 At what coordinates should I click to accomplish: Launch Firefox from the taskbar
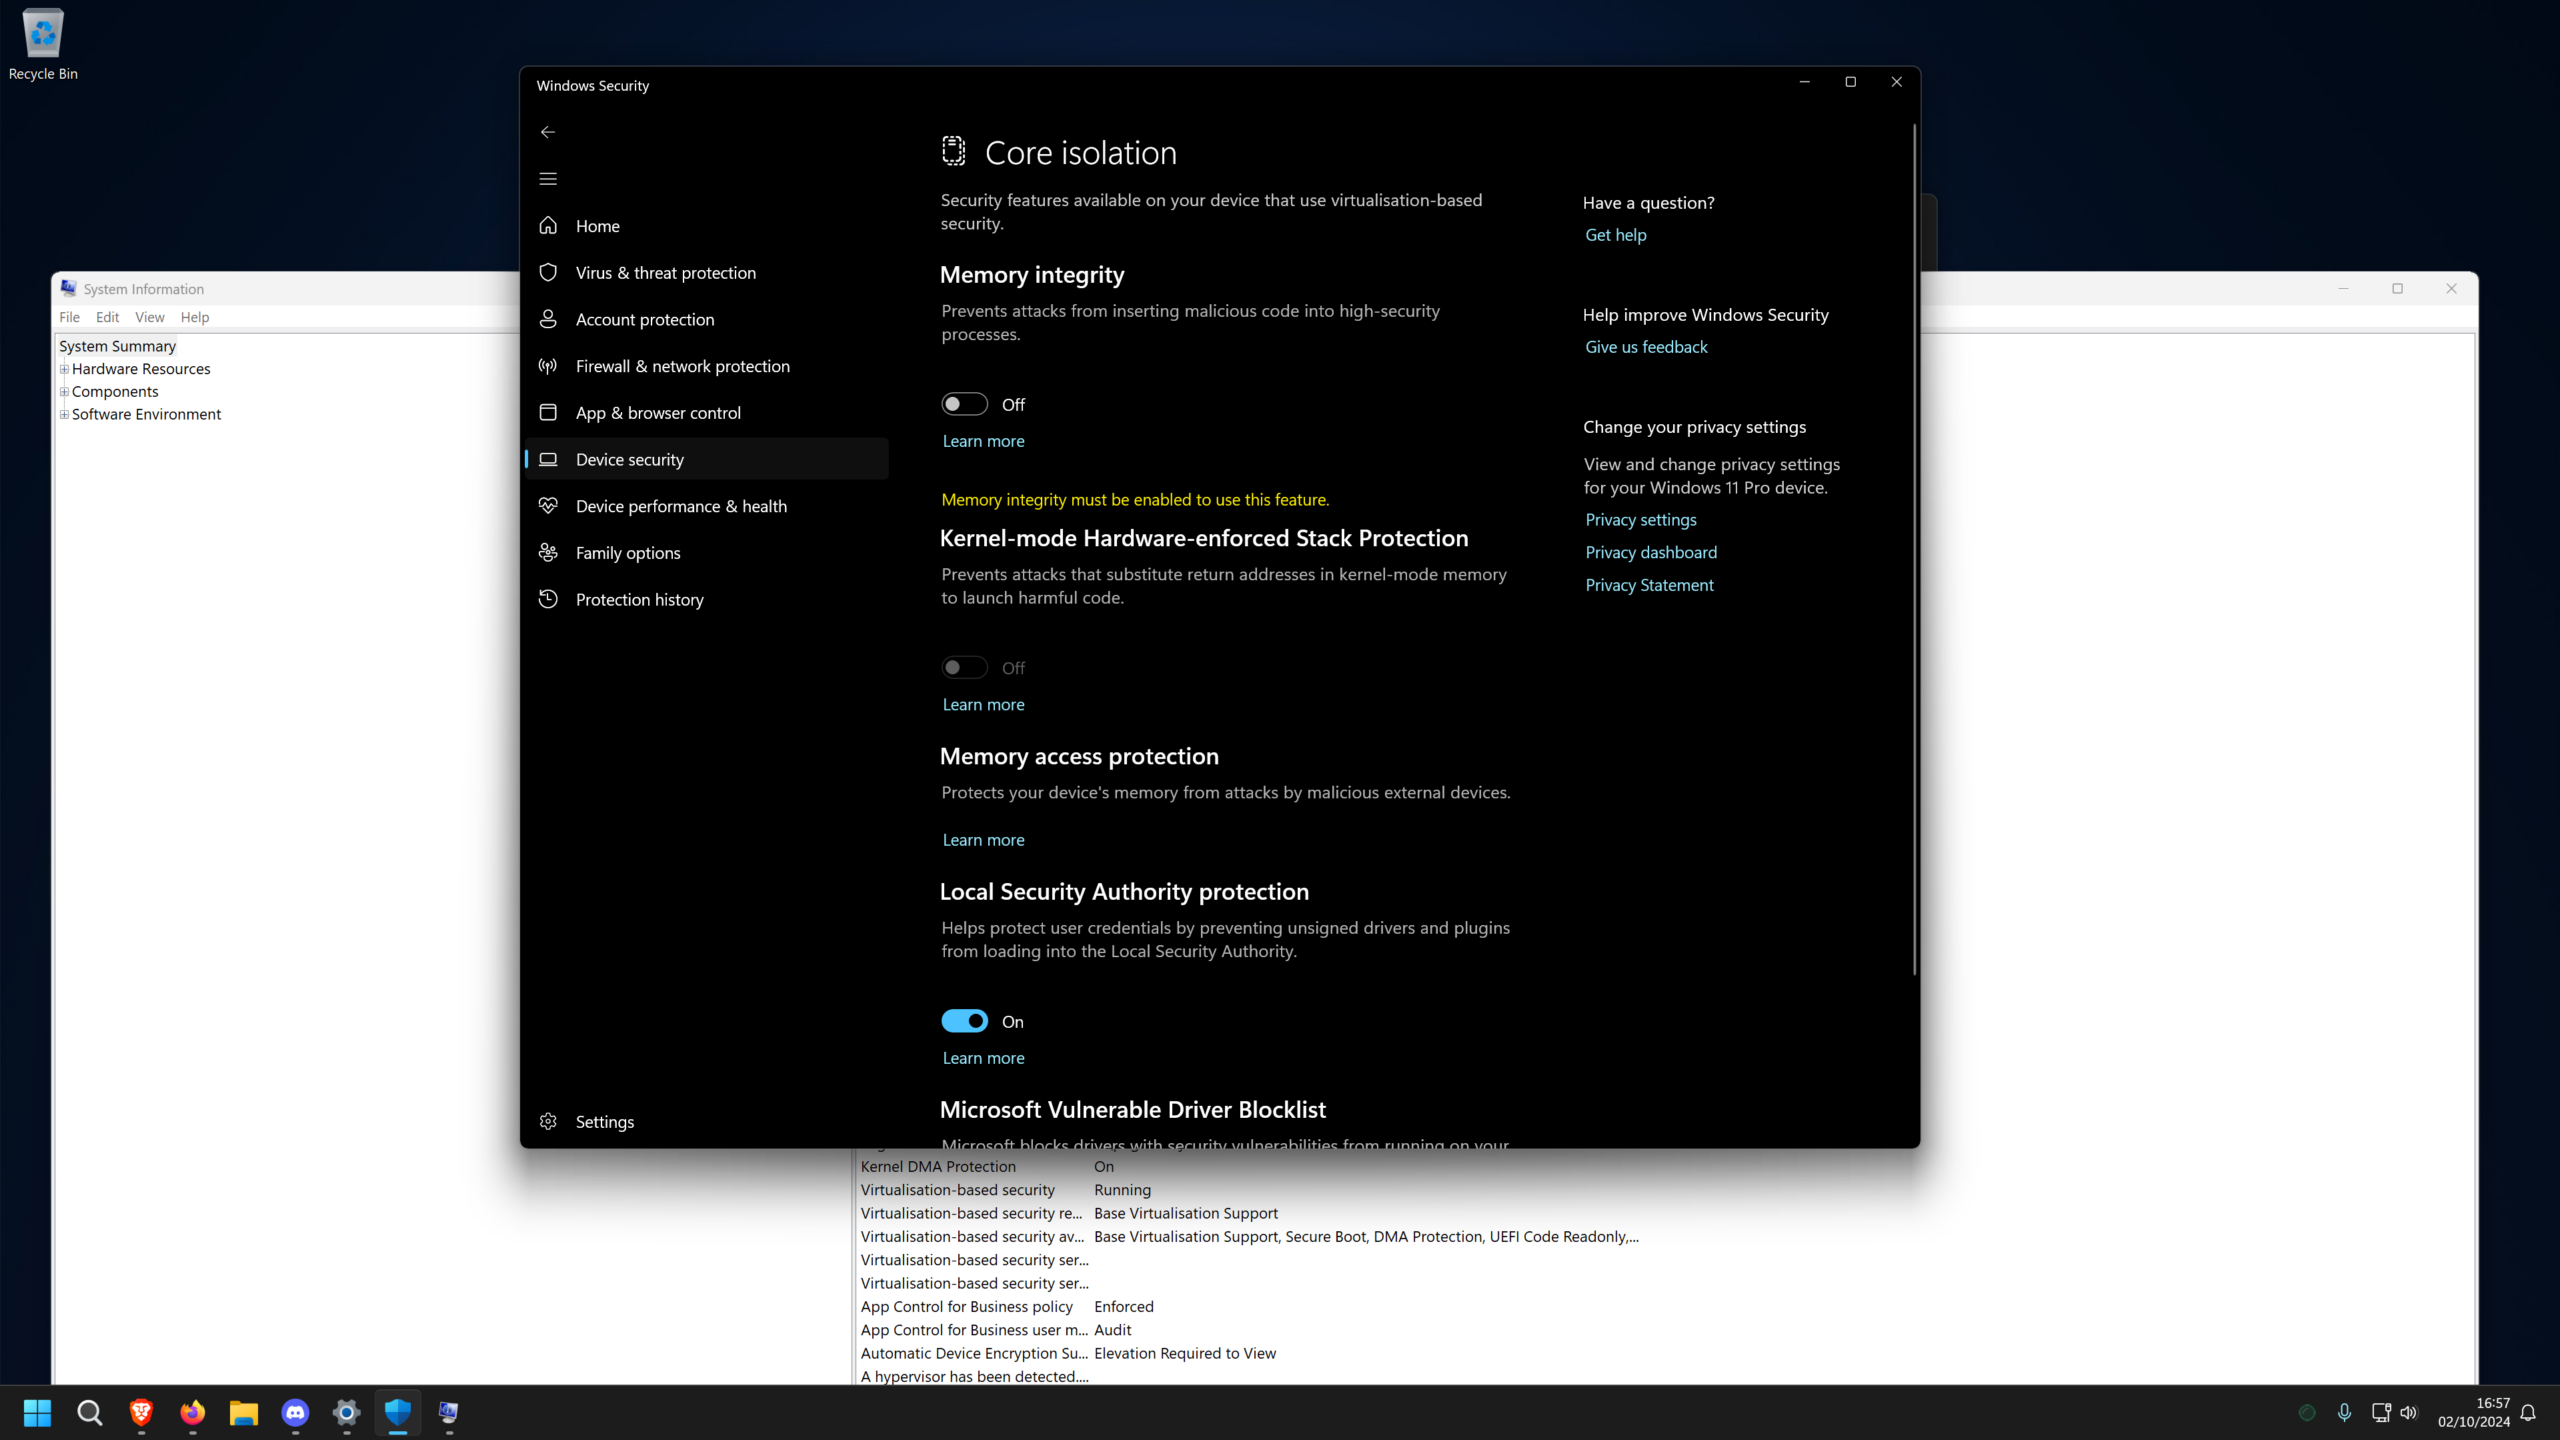[x=193, y=1413]
